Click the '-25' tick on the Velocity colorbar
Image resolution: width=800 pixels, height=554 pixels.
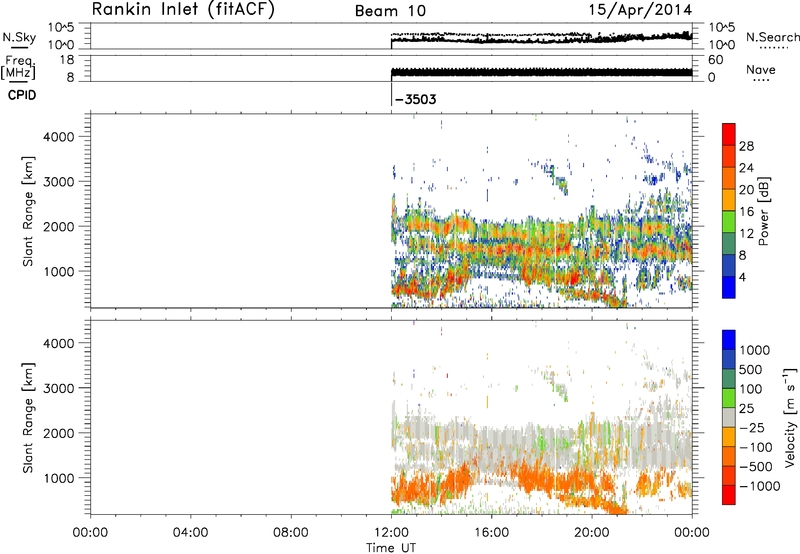[x=752, y=427]
